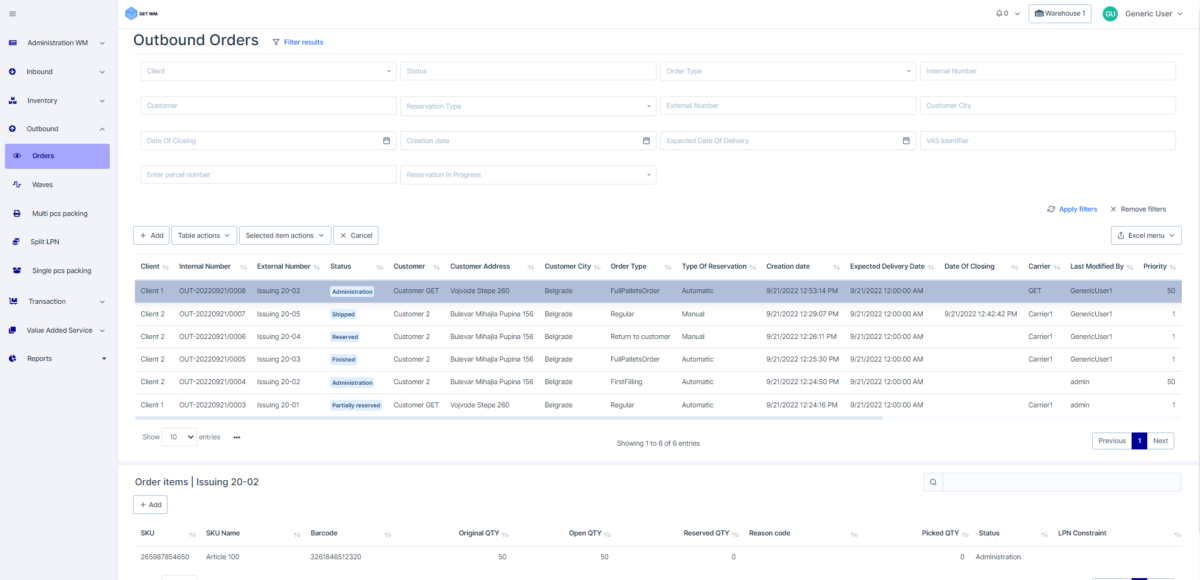The width and height of the screenshot is (1200, 580).
Task: Select the Waves icon in the sidebar
Action: (18, 185)
